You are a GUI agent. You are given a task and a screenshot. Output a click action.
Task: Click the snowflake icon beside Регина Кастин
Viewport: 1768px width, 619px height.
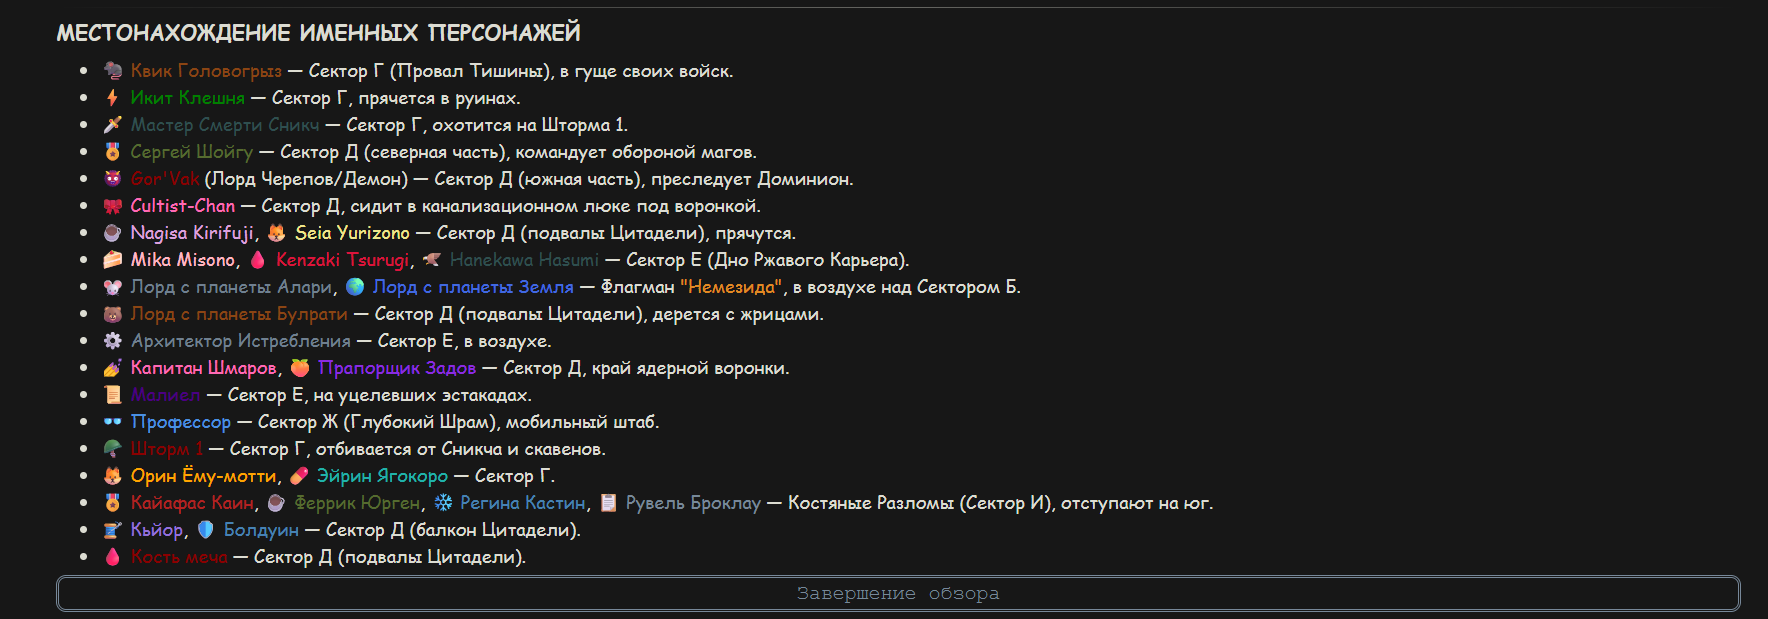pos(443,503)
